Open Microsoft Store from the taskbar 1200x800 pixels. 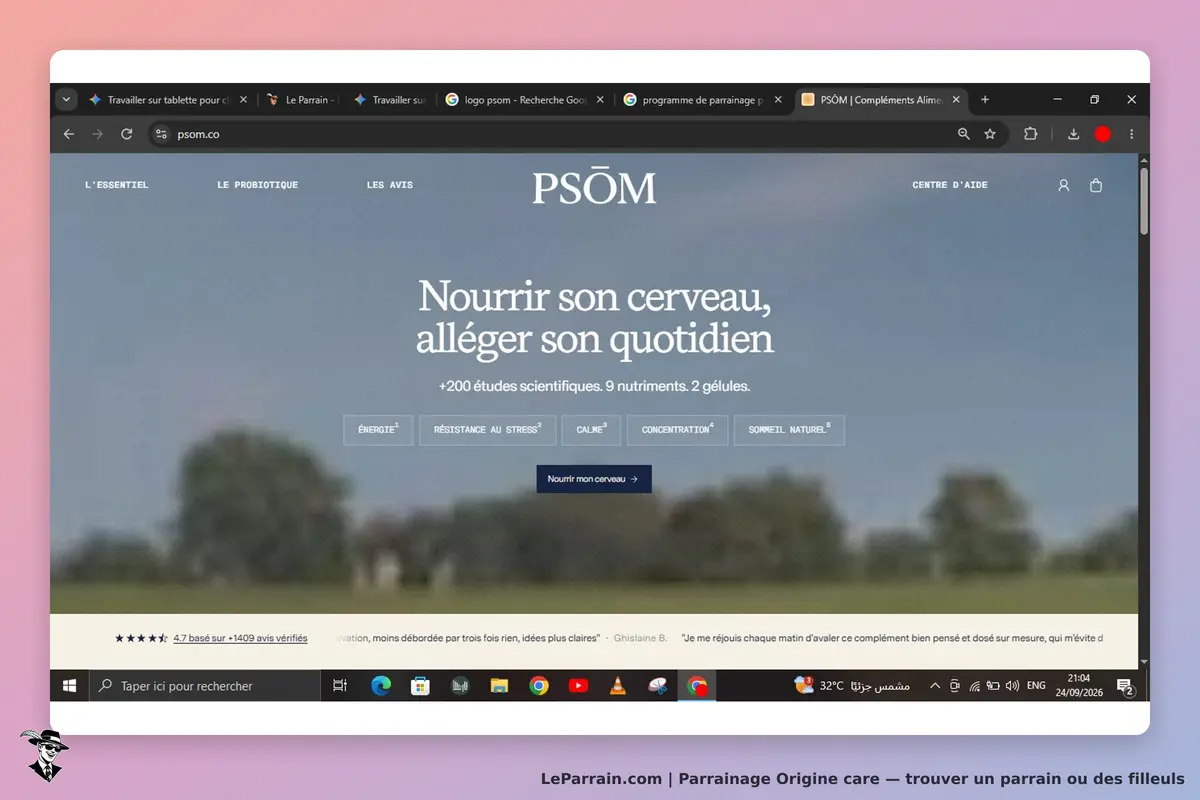420,686
